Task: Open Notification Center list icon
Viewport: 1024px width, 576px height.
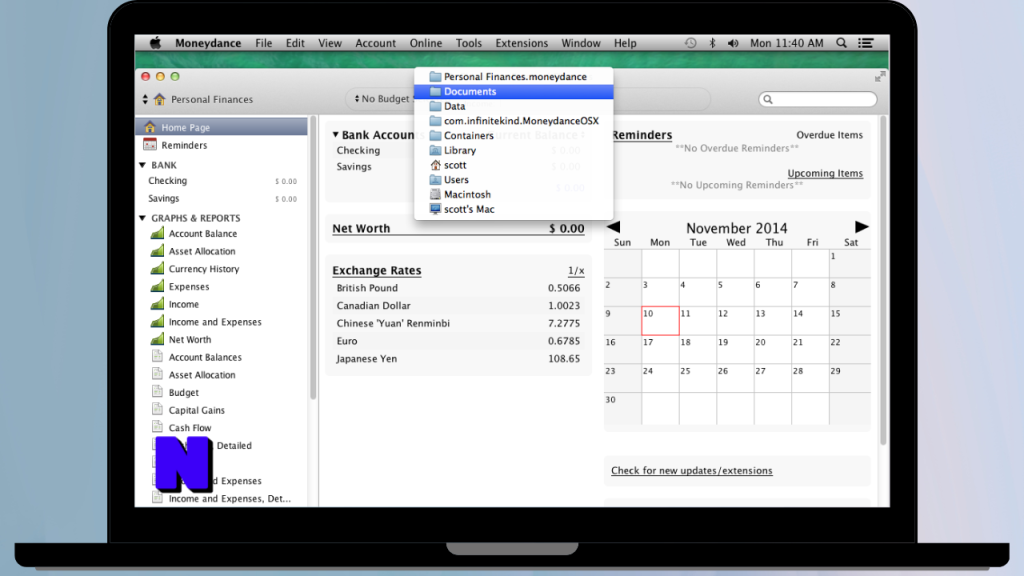Action: tap(866, 43)
